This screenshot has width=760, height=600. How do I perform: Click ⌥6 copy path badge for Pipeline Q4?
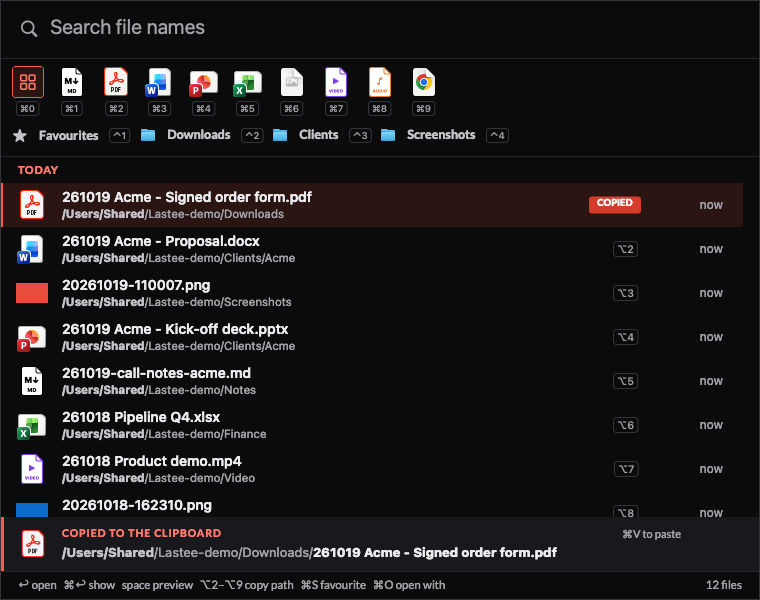click(x=625, y=425)
